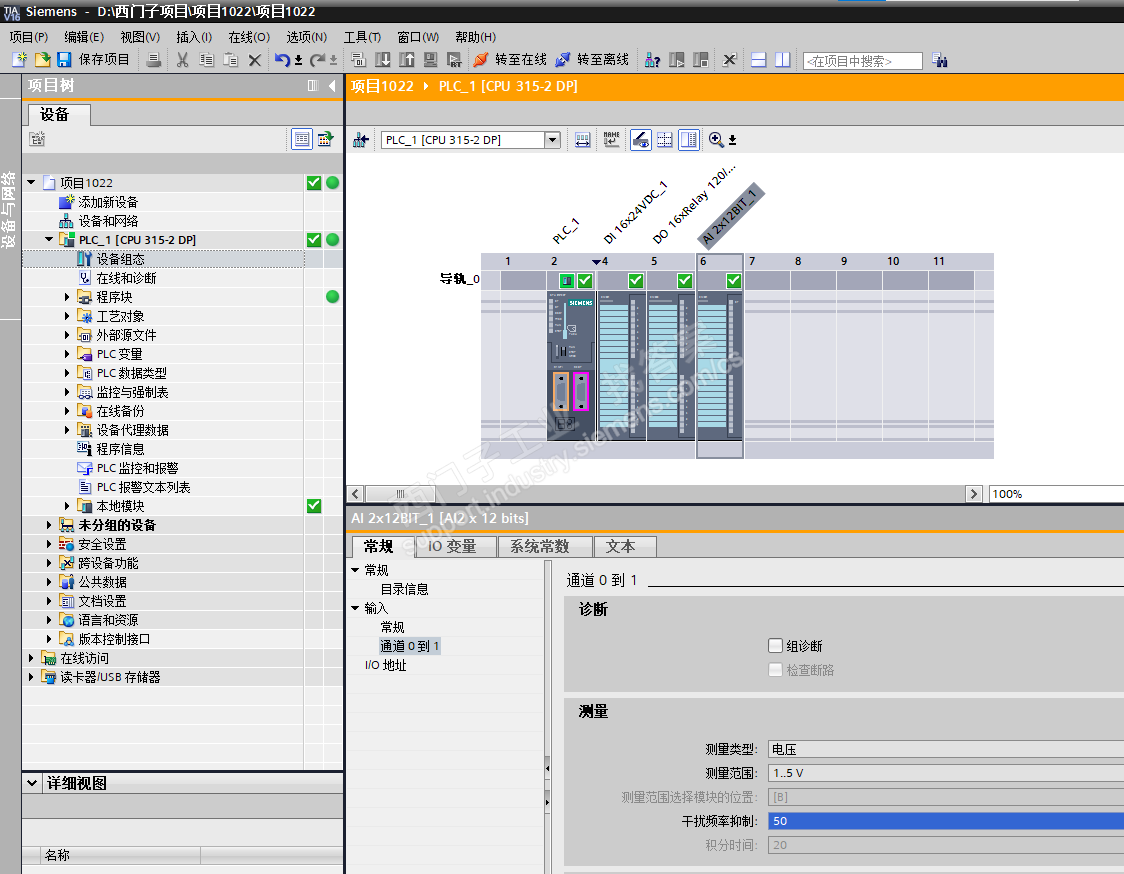Select 添加新设备 in the project tree
Screen dimensions: 1124x874
tap(108, 202)
